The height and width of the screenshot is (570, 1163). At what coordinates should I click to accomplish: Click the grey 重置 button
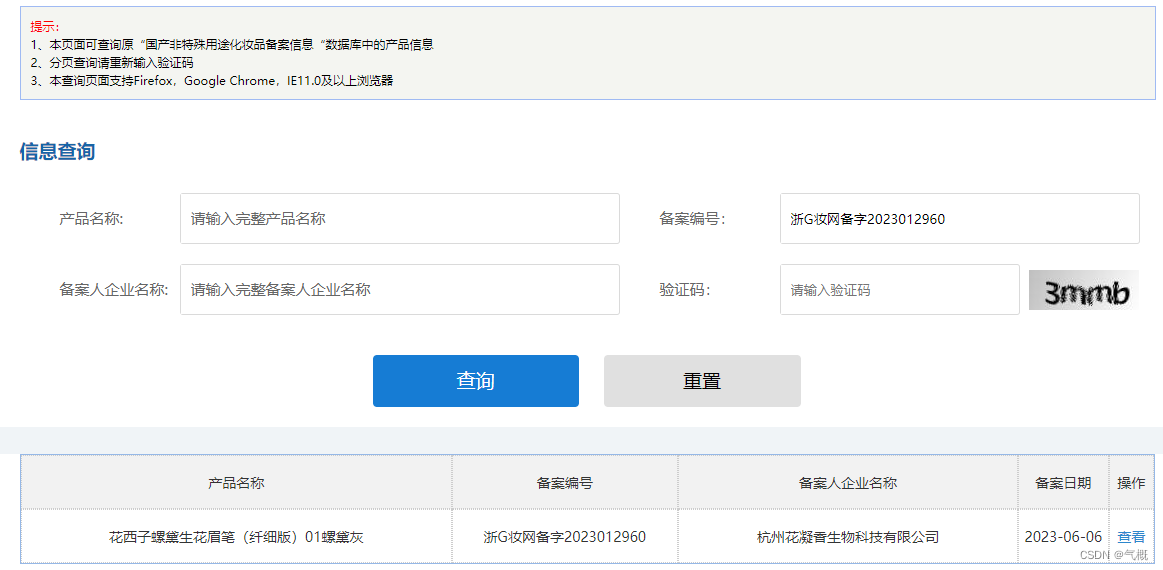coord(702,381)
